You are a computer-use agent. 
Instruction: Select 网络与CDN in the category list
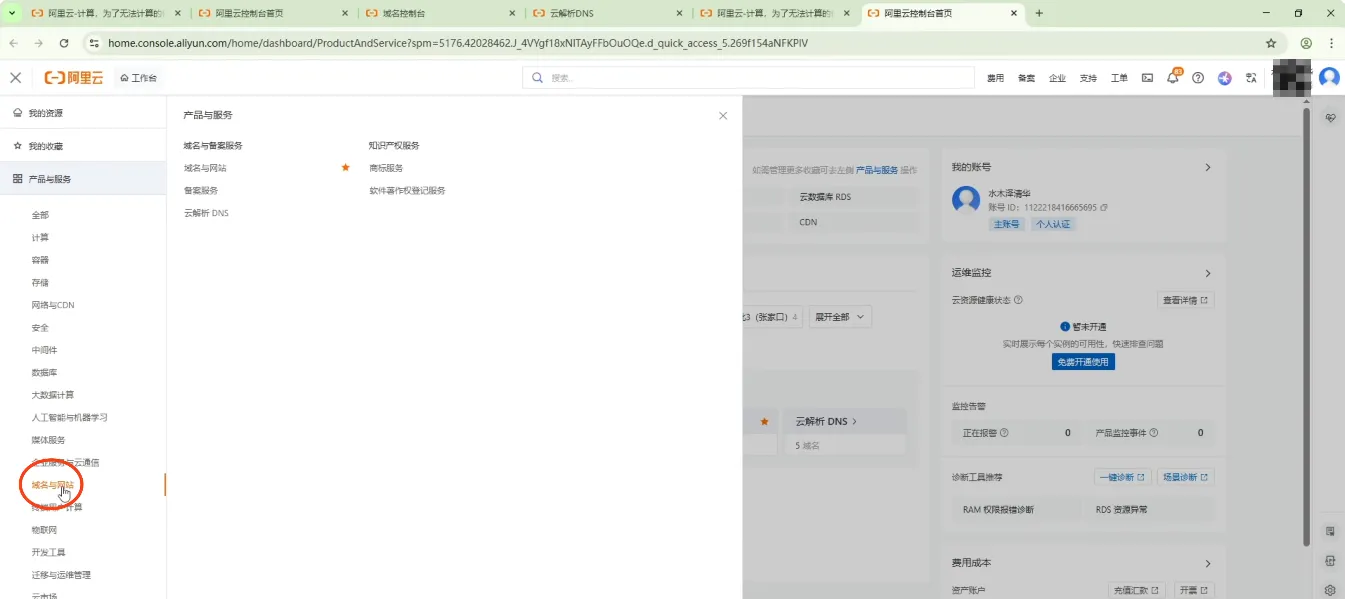(53, 305)
